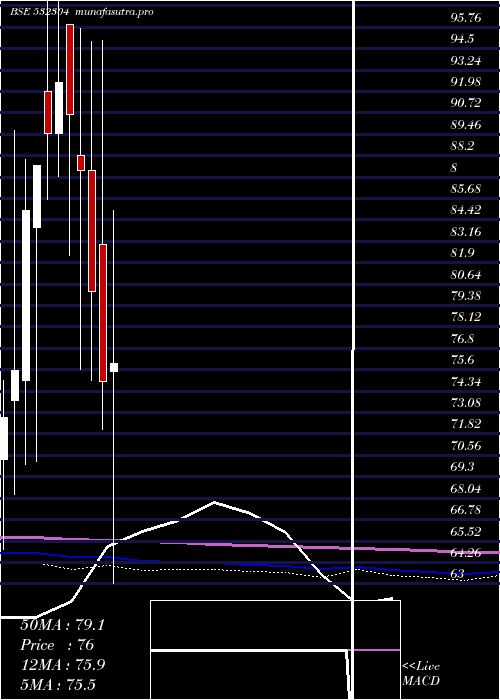Click the 75.6 price level label
Viewport: 500px width, 700px height.
[462, 360]
